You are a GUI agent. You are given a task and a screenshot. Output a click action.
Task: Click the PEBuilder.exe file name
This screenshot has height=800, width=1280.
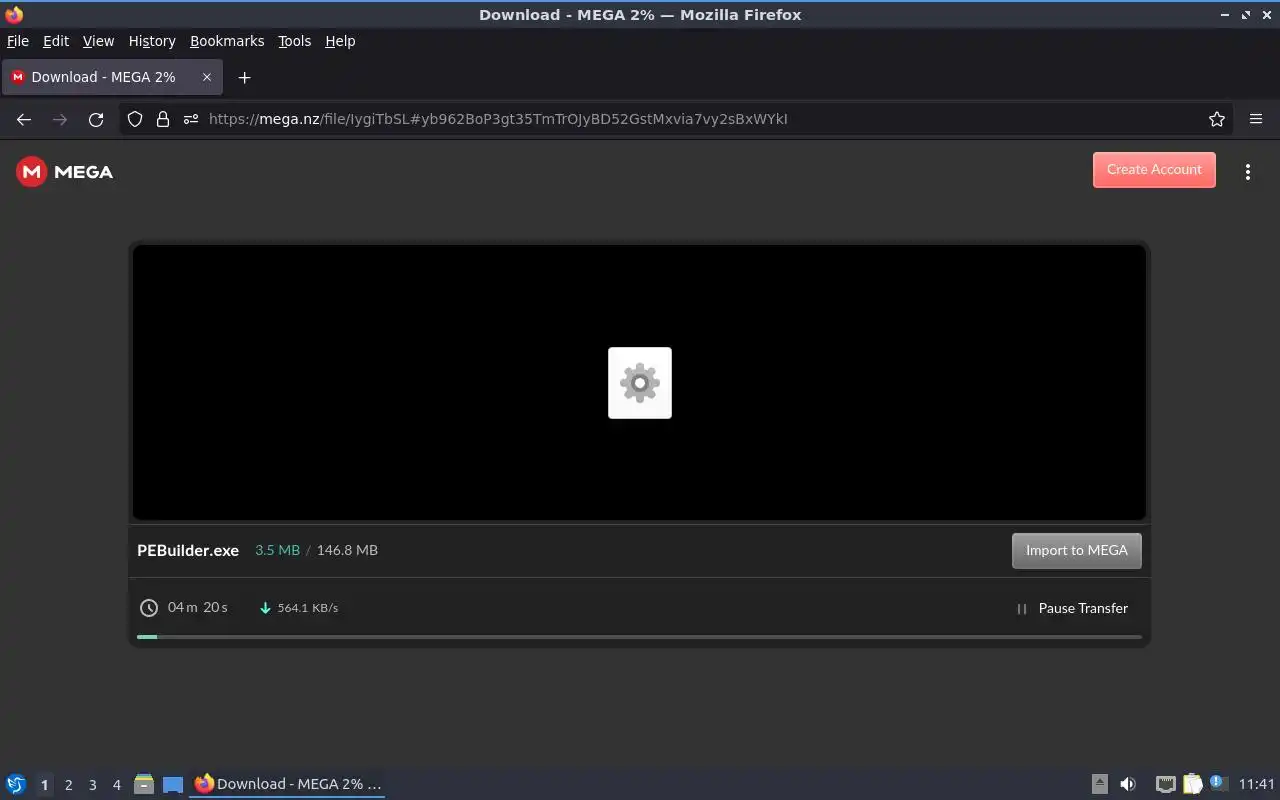(x=188, y=550)
